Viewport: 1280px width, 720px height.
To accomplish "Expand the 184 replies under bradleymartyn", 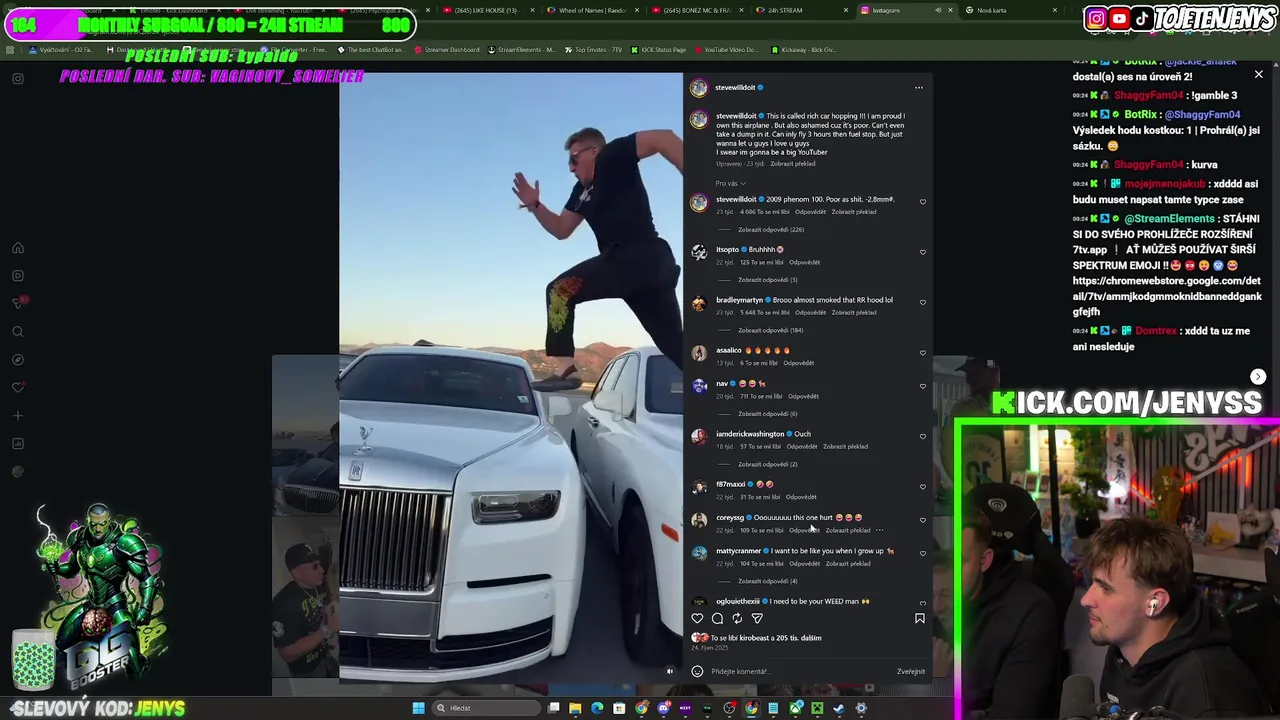I will pyautogui.click(x=771, y=329).
